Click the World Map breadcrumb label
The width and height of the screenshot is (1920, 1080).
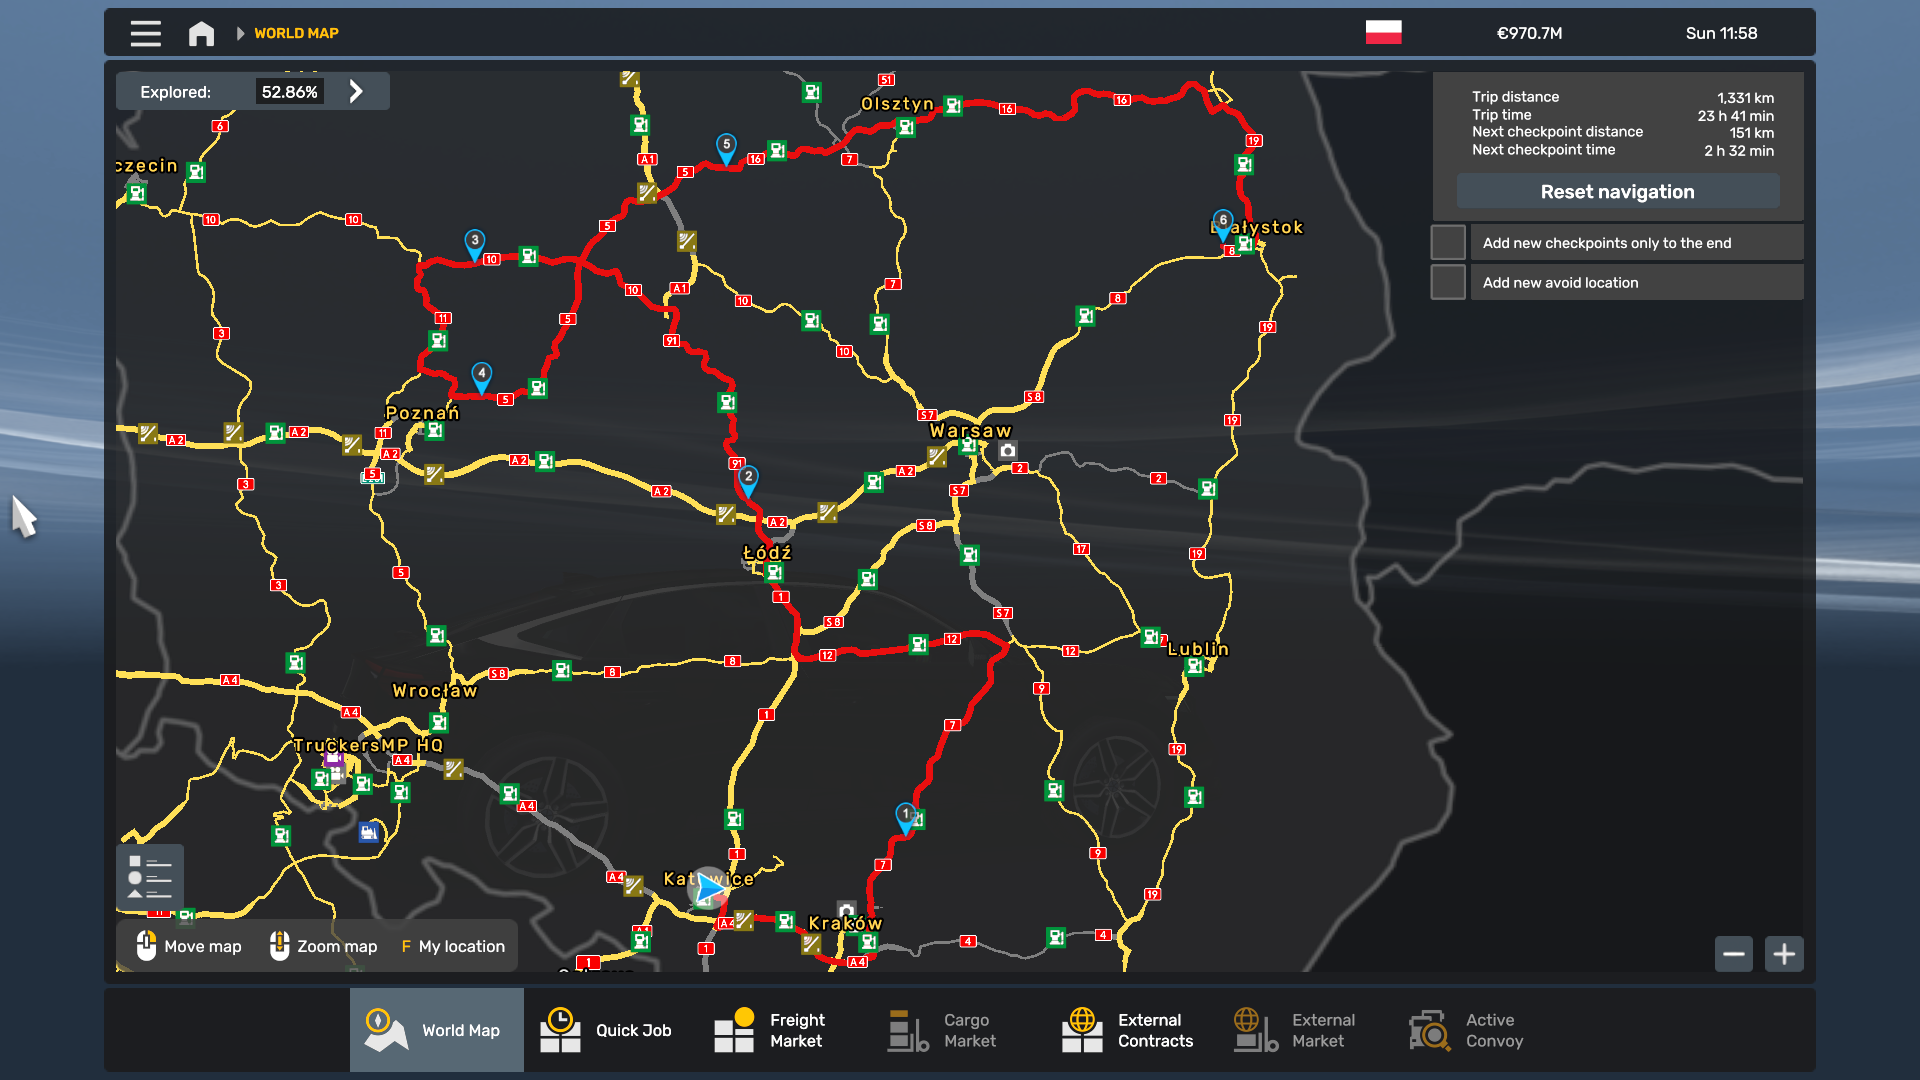pos(296,33)
